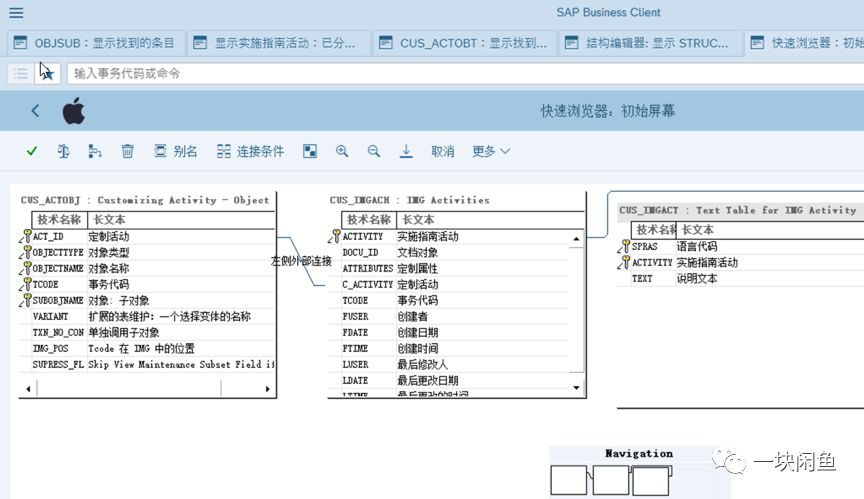
Task: Click the scroll up arrow of CUS_IMGACH
Action: (576, 238)
